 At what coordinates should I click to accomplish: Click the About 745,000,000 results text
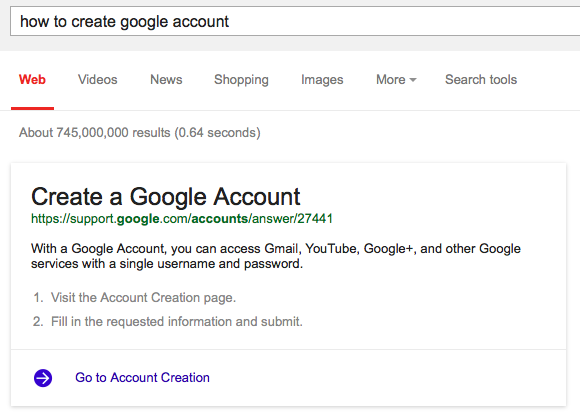[140, 132]
